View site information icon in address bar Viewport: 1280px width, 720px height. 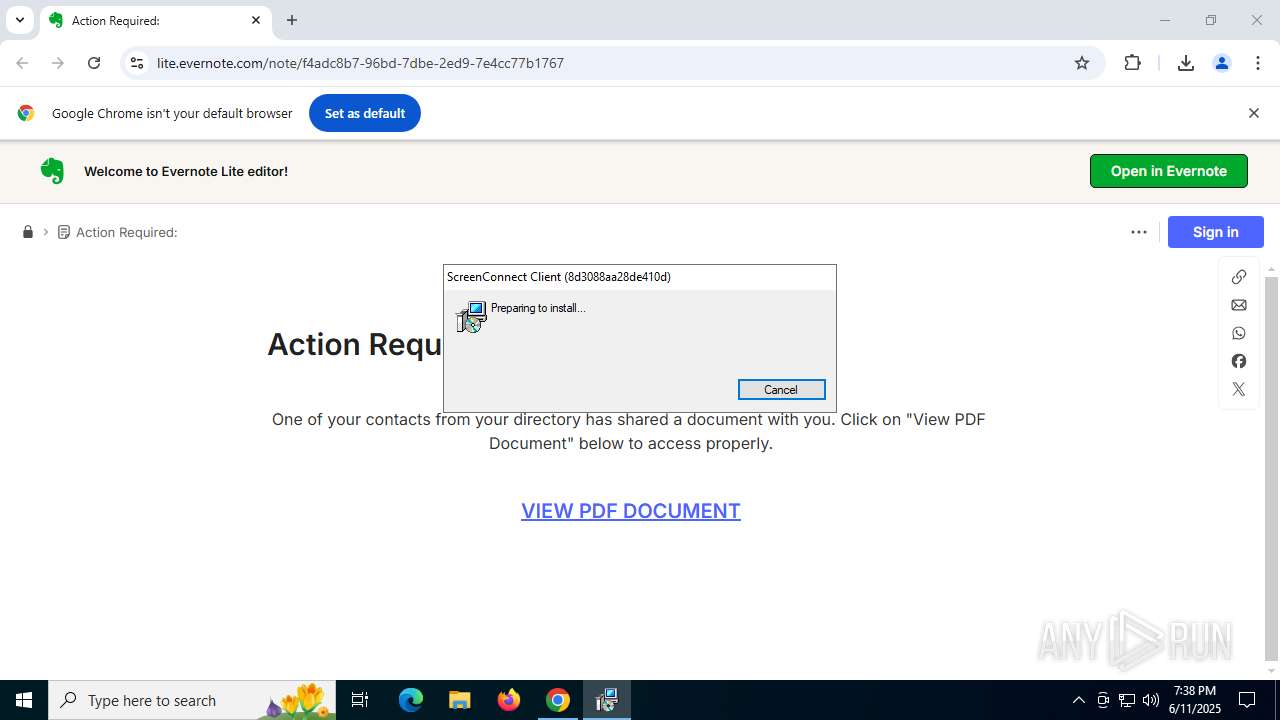pyautogui.click(x=138, y=63)
